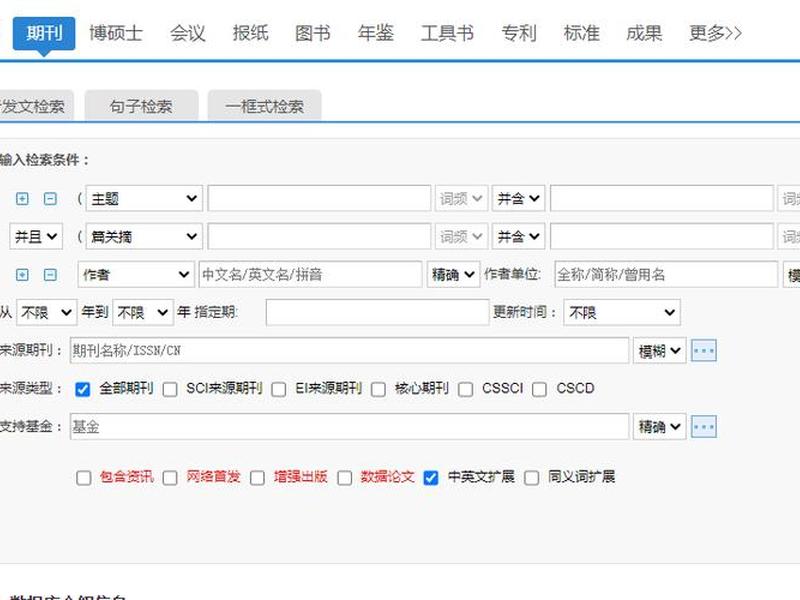This screenshot has height=600, width=800.
Task: Open the end year 不限 dropdown after 年到
Action: [x=143, y=312]
